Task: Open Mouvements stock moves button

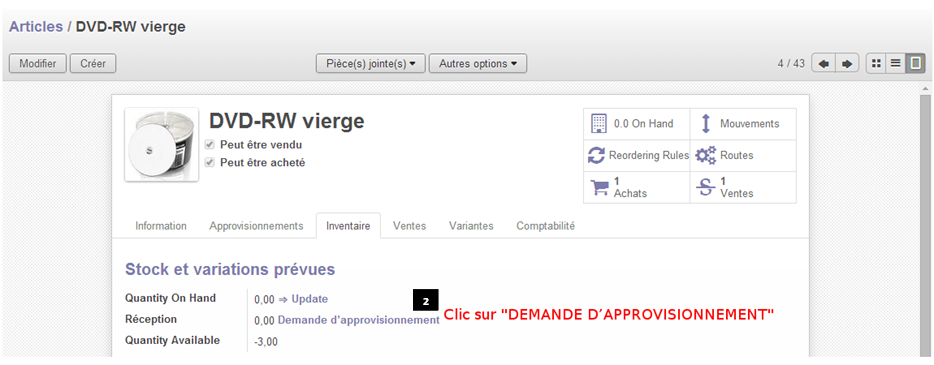Action: (x=743, y=124)
